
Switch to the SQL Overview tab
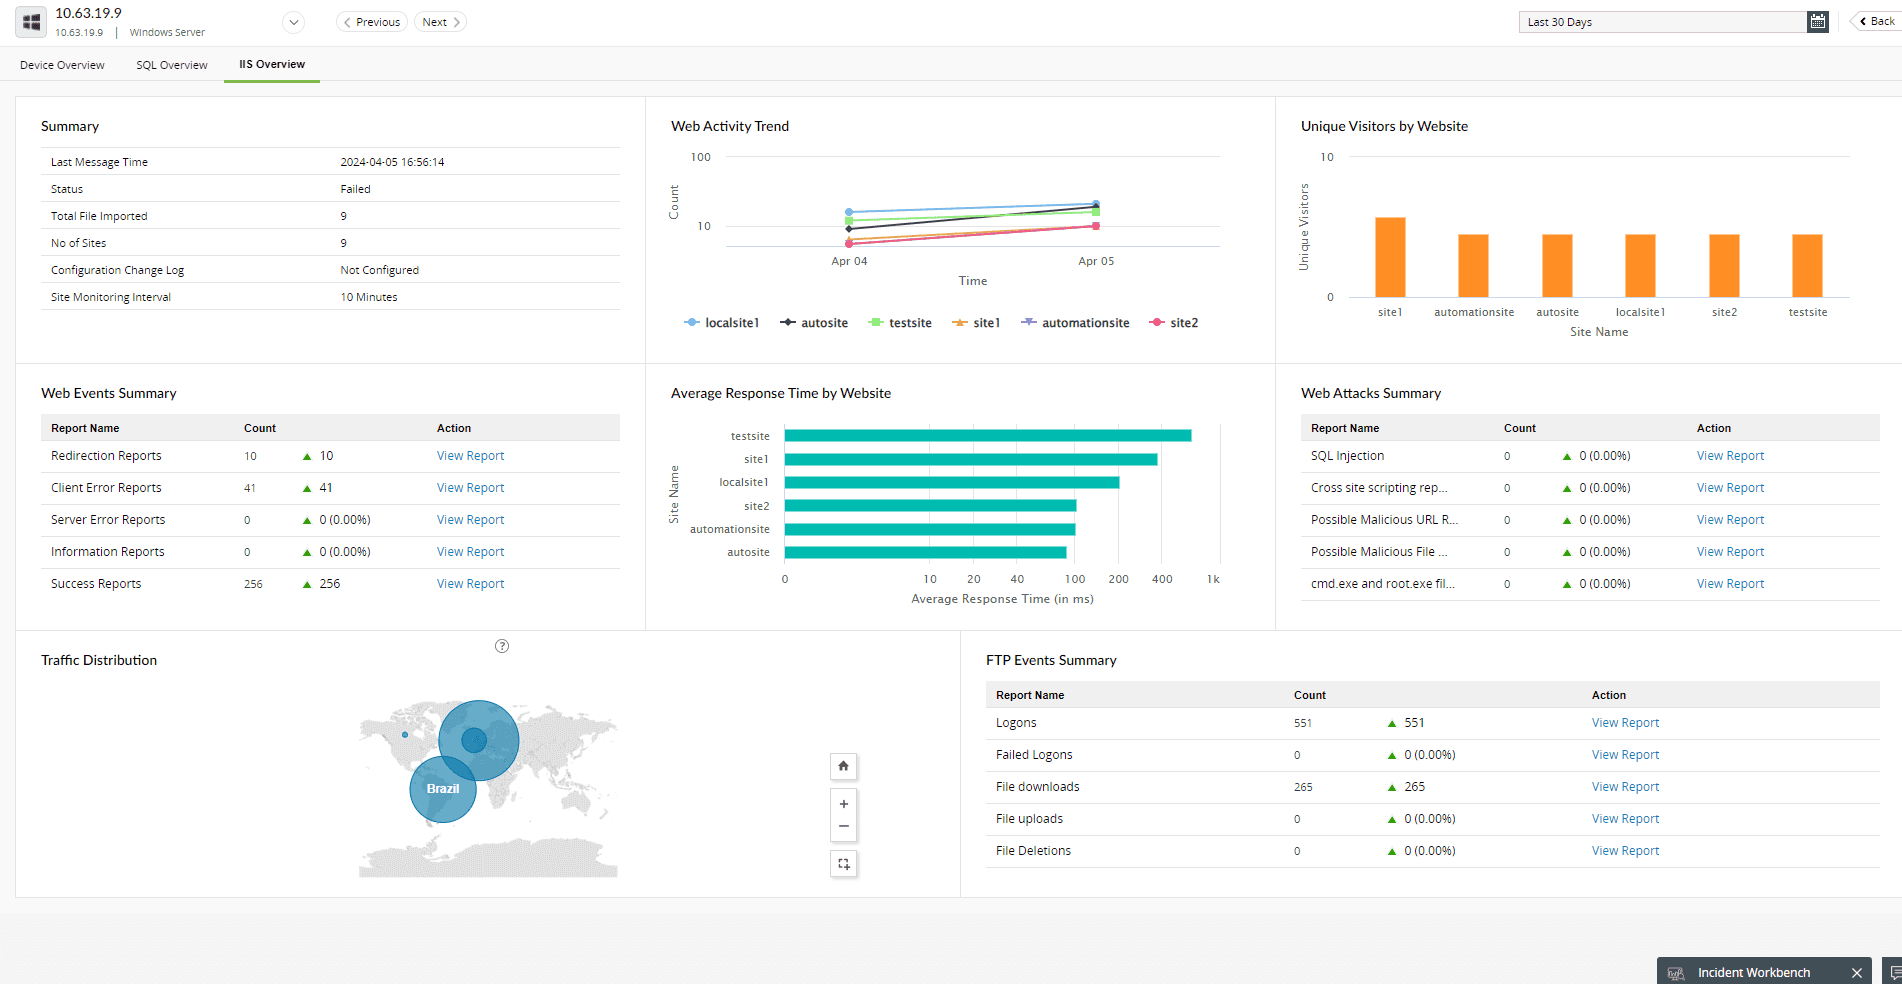[x=172, y=65]
